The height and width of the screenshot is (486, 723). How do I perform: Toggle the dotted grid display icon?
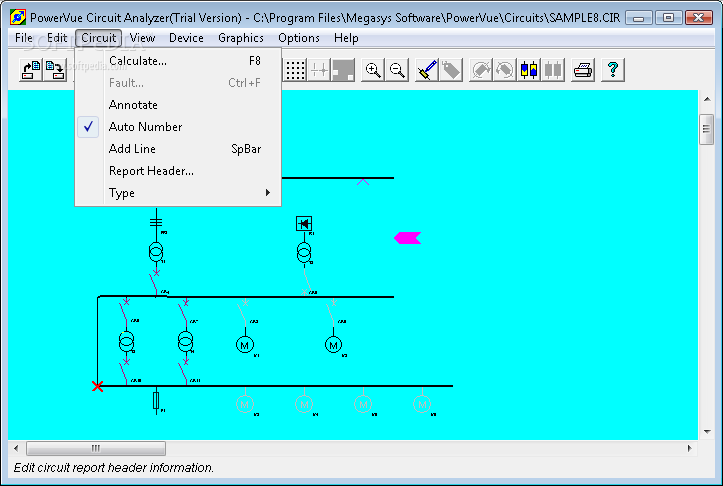point(296,70)
